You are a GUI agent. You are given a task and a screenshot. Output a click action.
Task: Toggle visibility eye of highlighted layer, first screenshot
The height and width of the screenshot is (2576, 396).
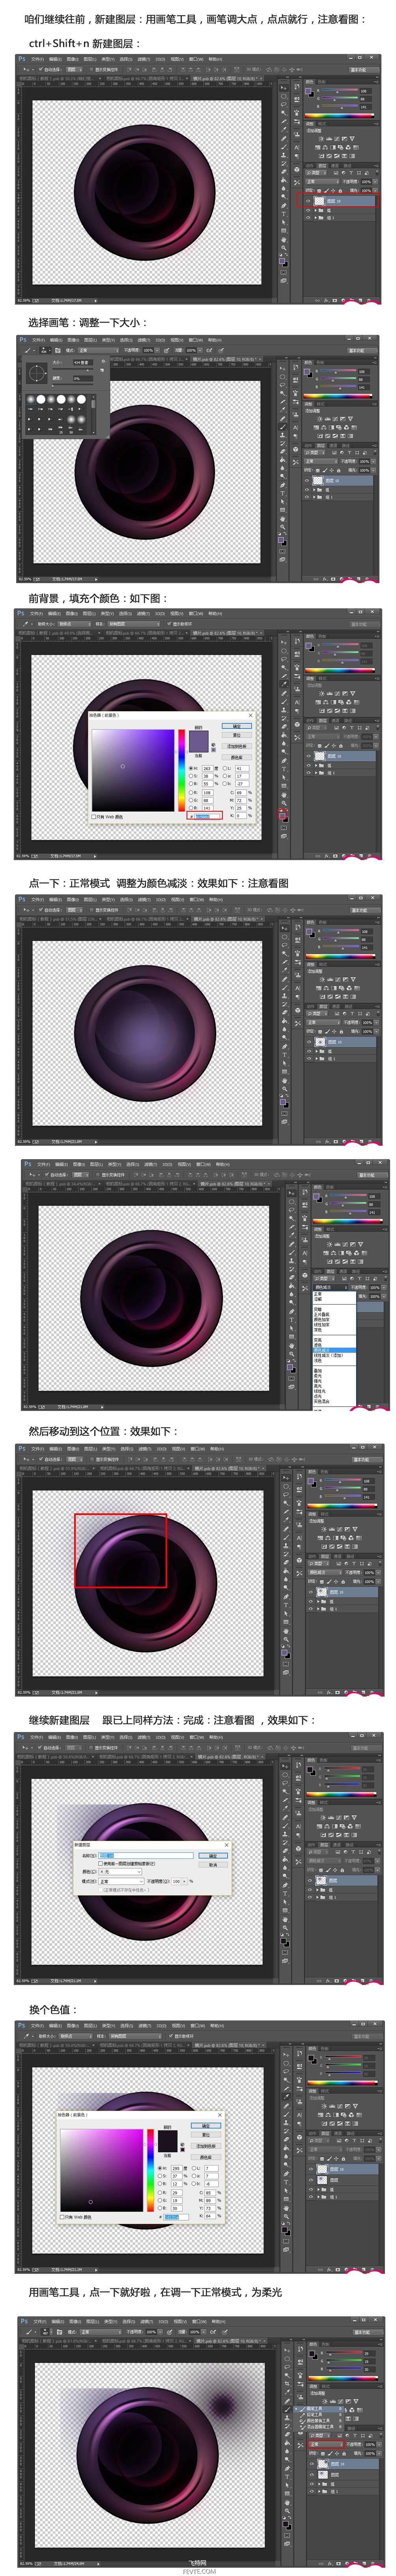308,201
